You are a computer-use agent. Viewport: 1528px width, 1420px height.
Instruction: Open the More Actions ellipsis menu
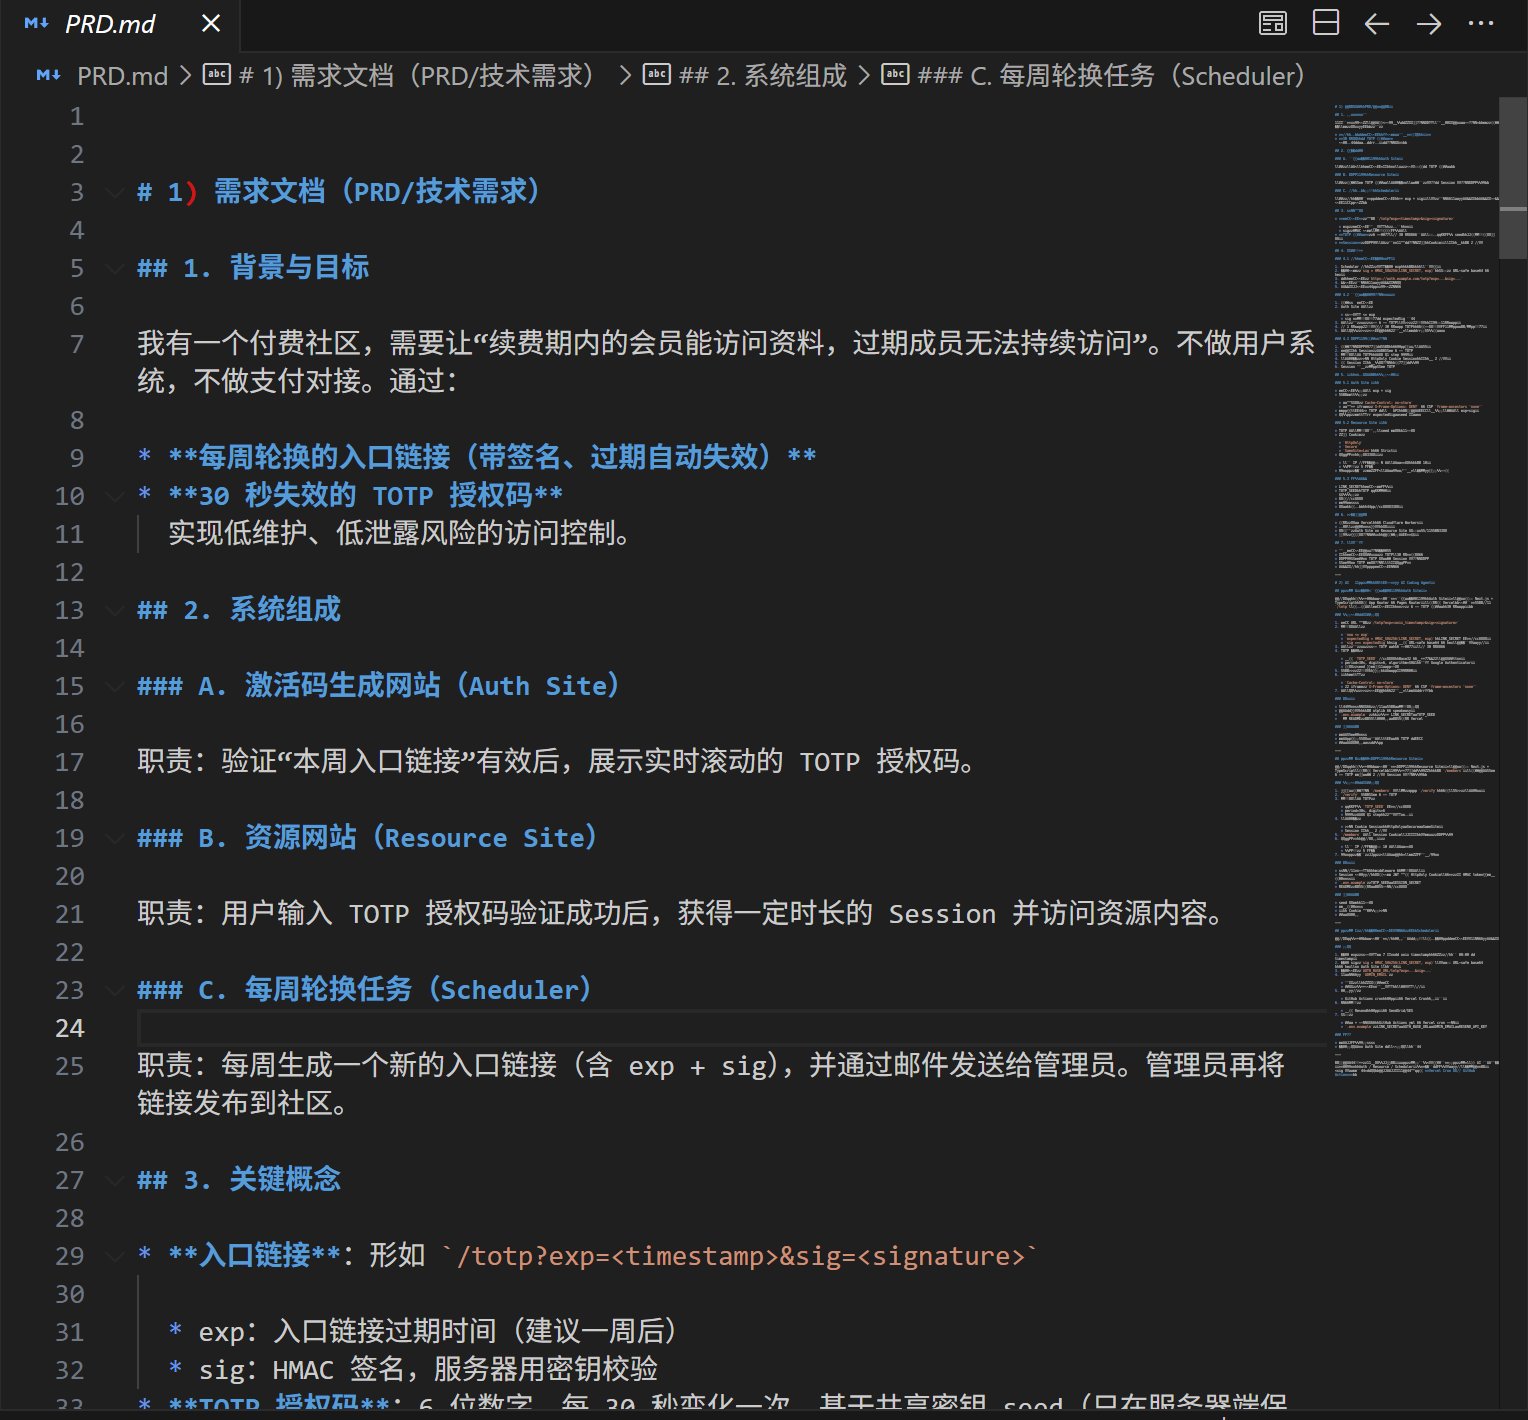point(1481,23)
